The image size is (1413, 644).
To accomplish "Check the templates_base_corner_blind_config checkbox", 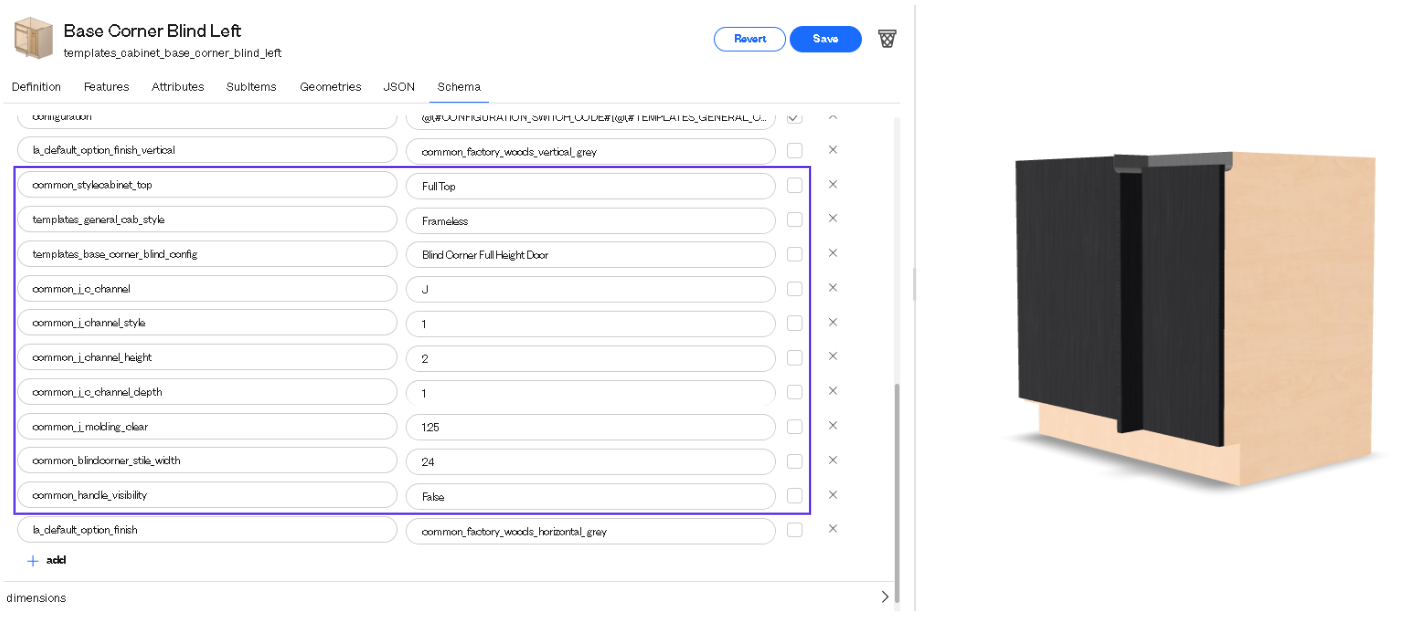I will [x=794, y=254].
